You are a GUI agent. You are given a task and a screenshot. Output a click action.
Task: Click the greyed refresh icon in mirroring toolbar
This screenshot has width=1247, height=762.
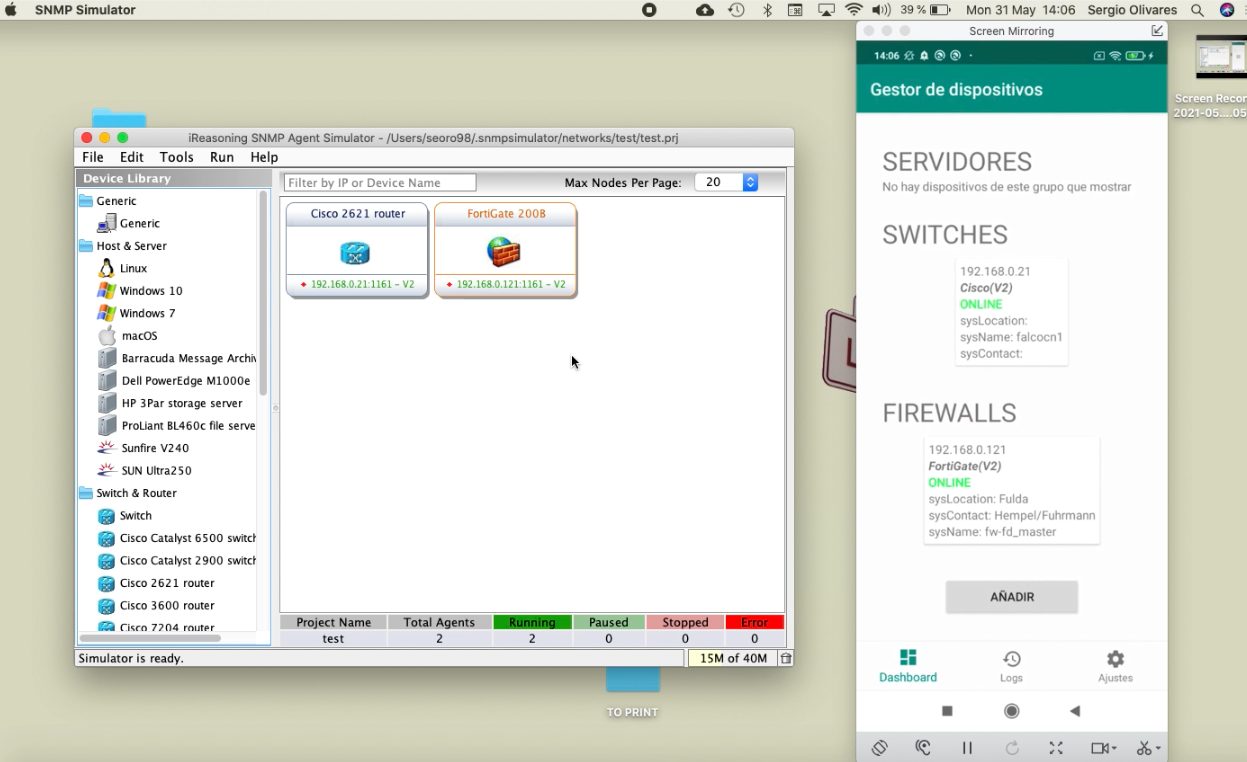coord(1012,748)
